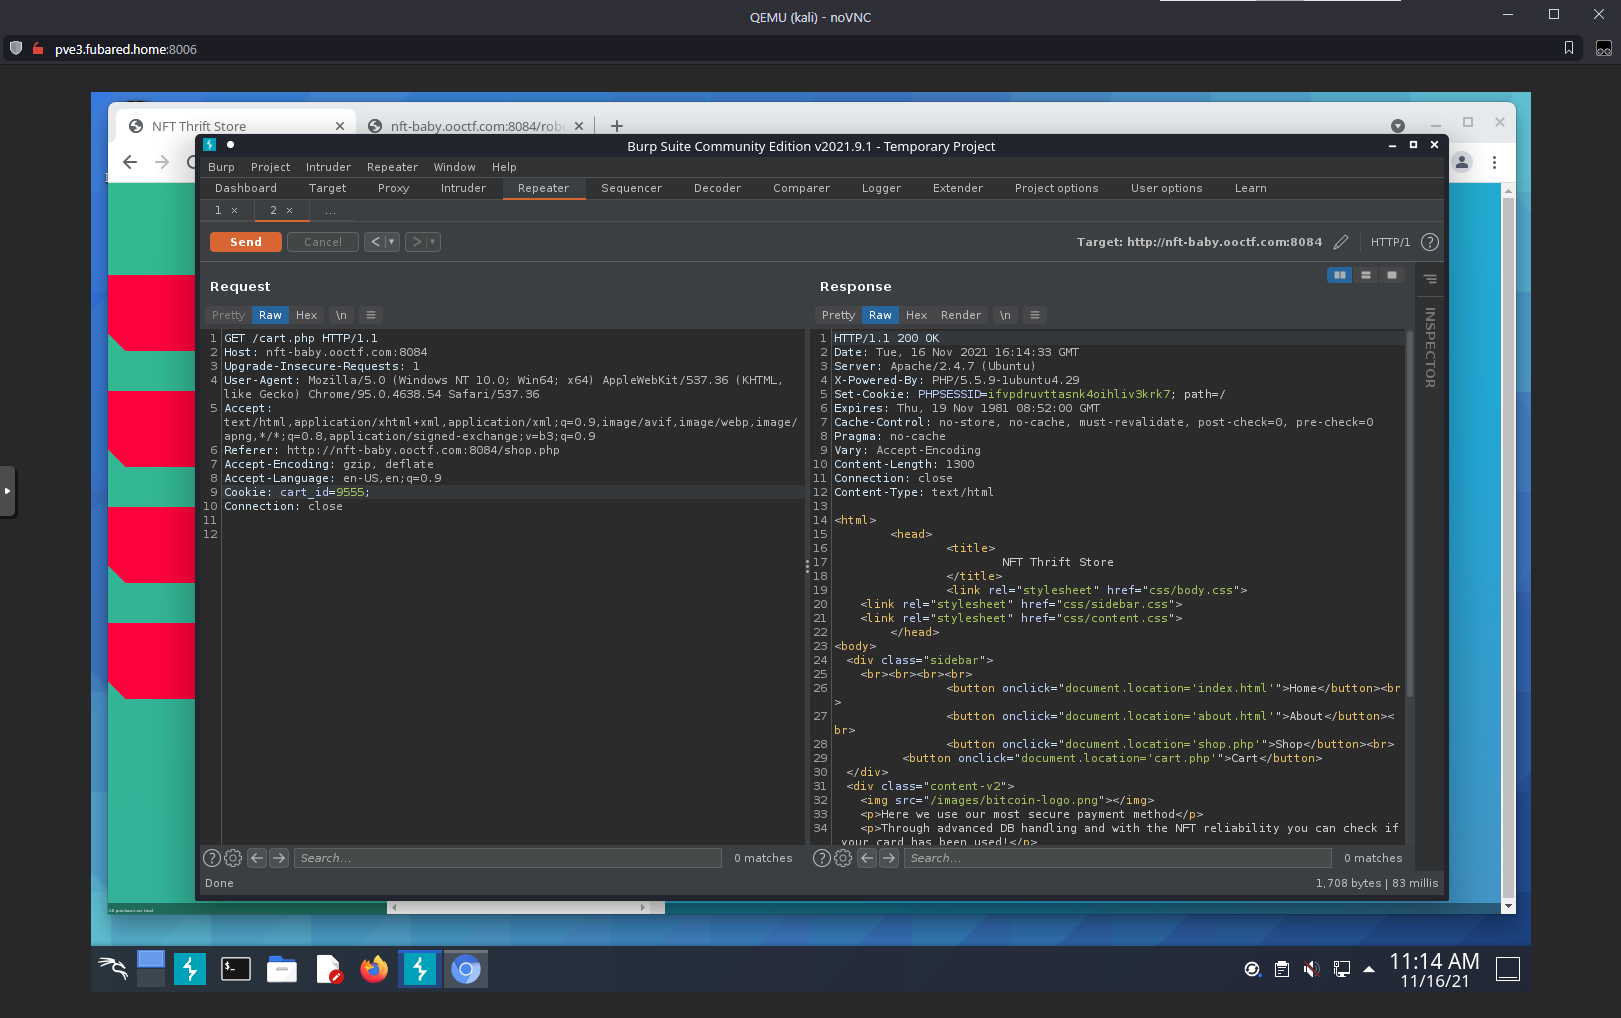This screenshot has height=1018, width=1621.
Task: Edit target with the pencil icon
Action: point(1341,242)
